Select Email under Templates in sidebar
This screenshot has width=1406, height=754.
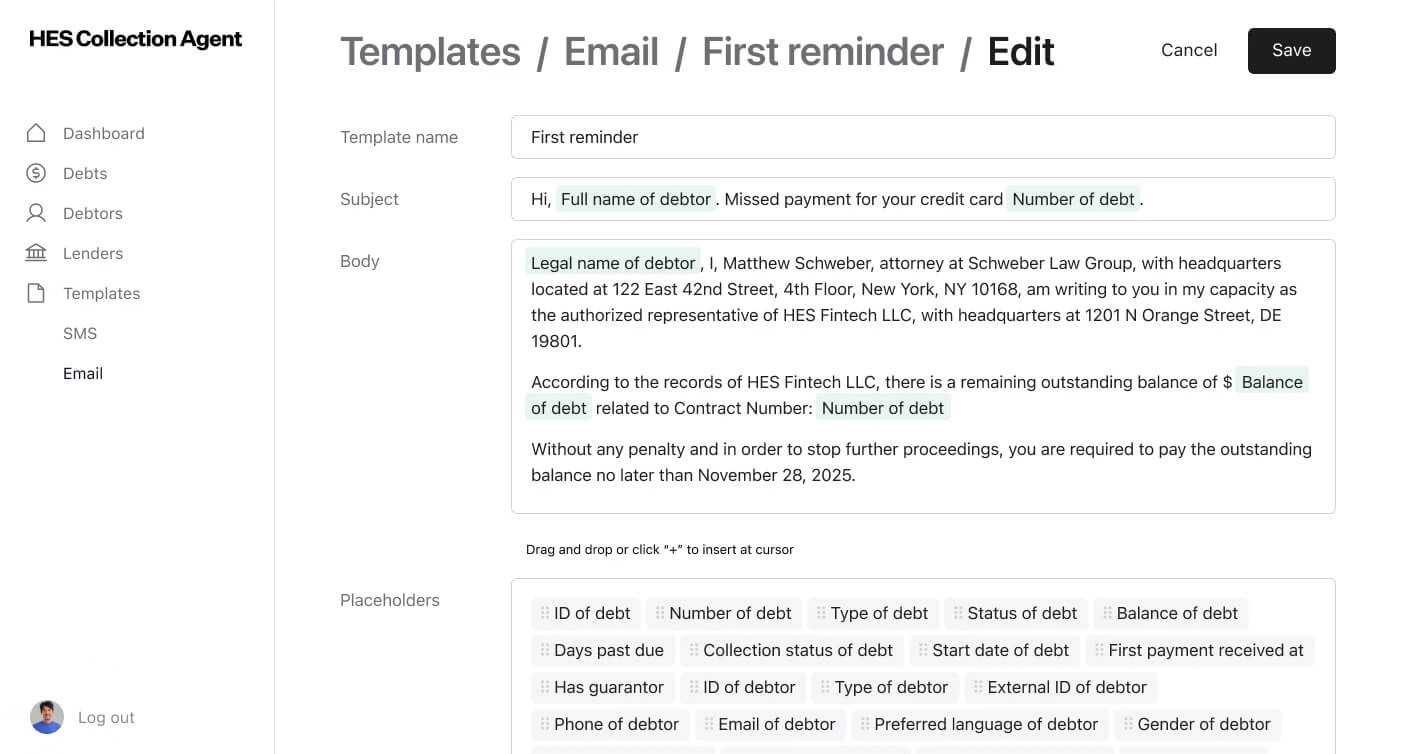(x=83, y=373)
